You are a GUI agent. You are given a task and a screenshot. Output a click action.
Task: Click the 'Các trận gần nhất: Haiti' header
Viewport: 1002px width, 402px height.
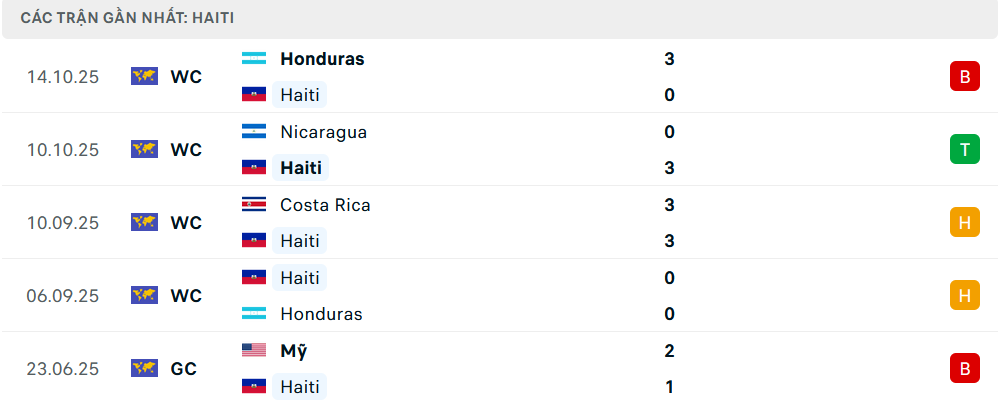click(x=128, y=18)
